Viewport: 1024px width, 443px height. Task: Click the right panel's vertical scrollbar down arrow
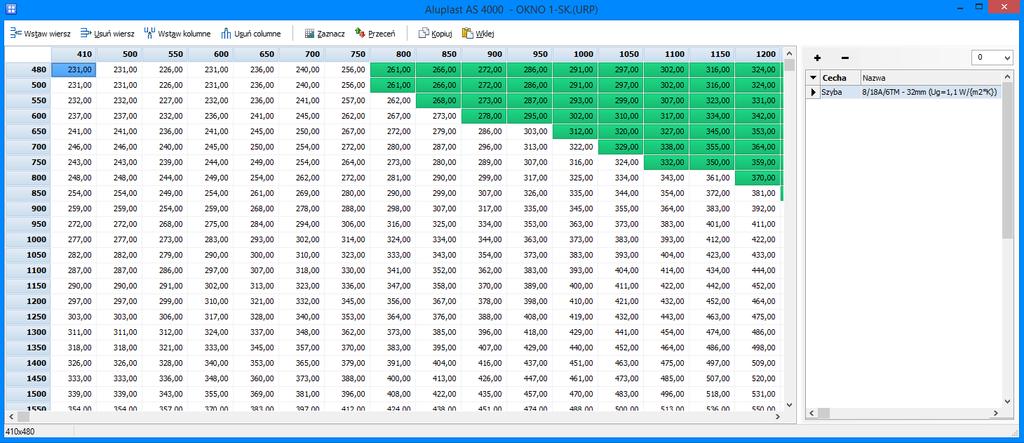[x=1009, y=401]
